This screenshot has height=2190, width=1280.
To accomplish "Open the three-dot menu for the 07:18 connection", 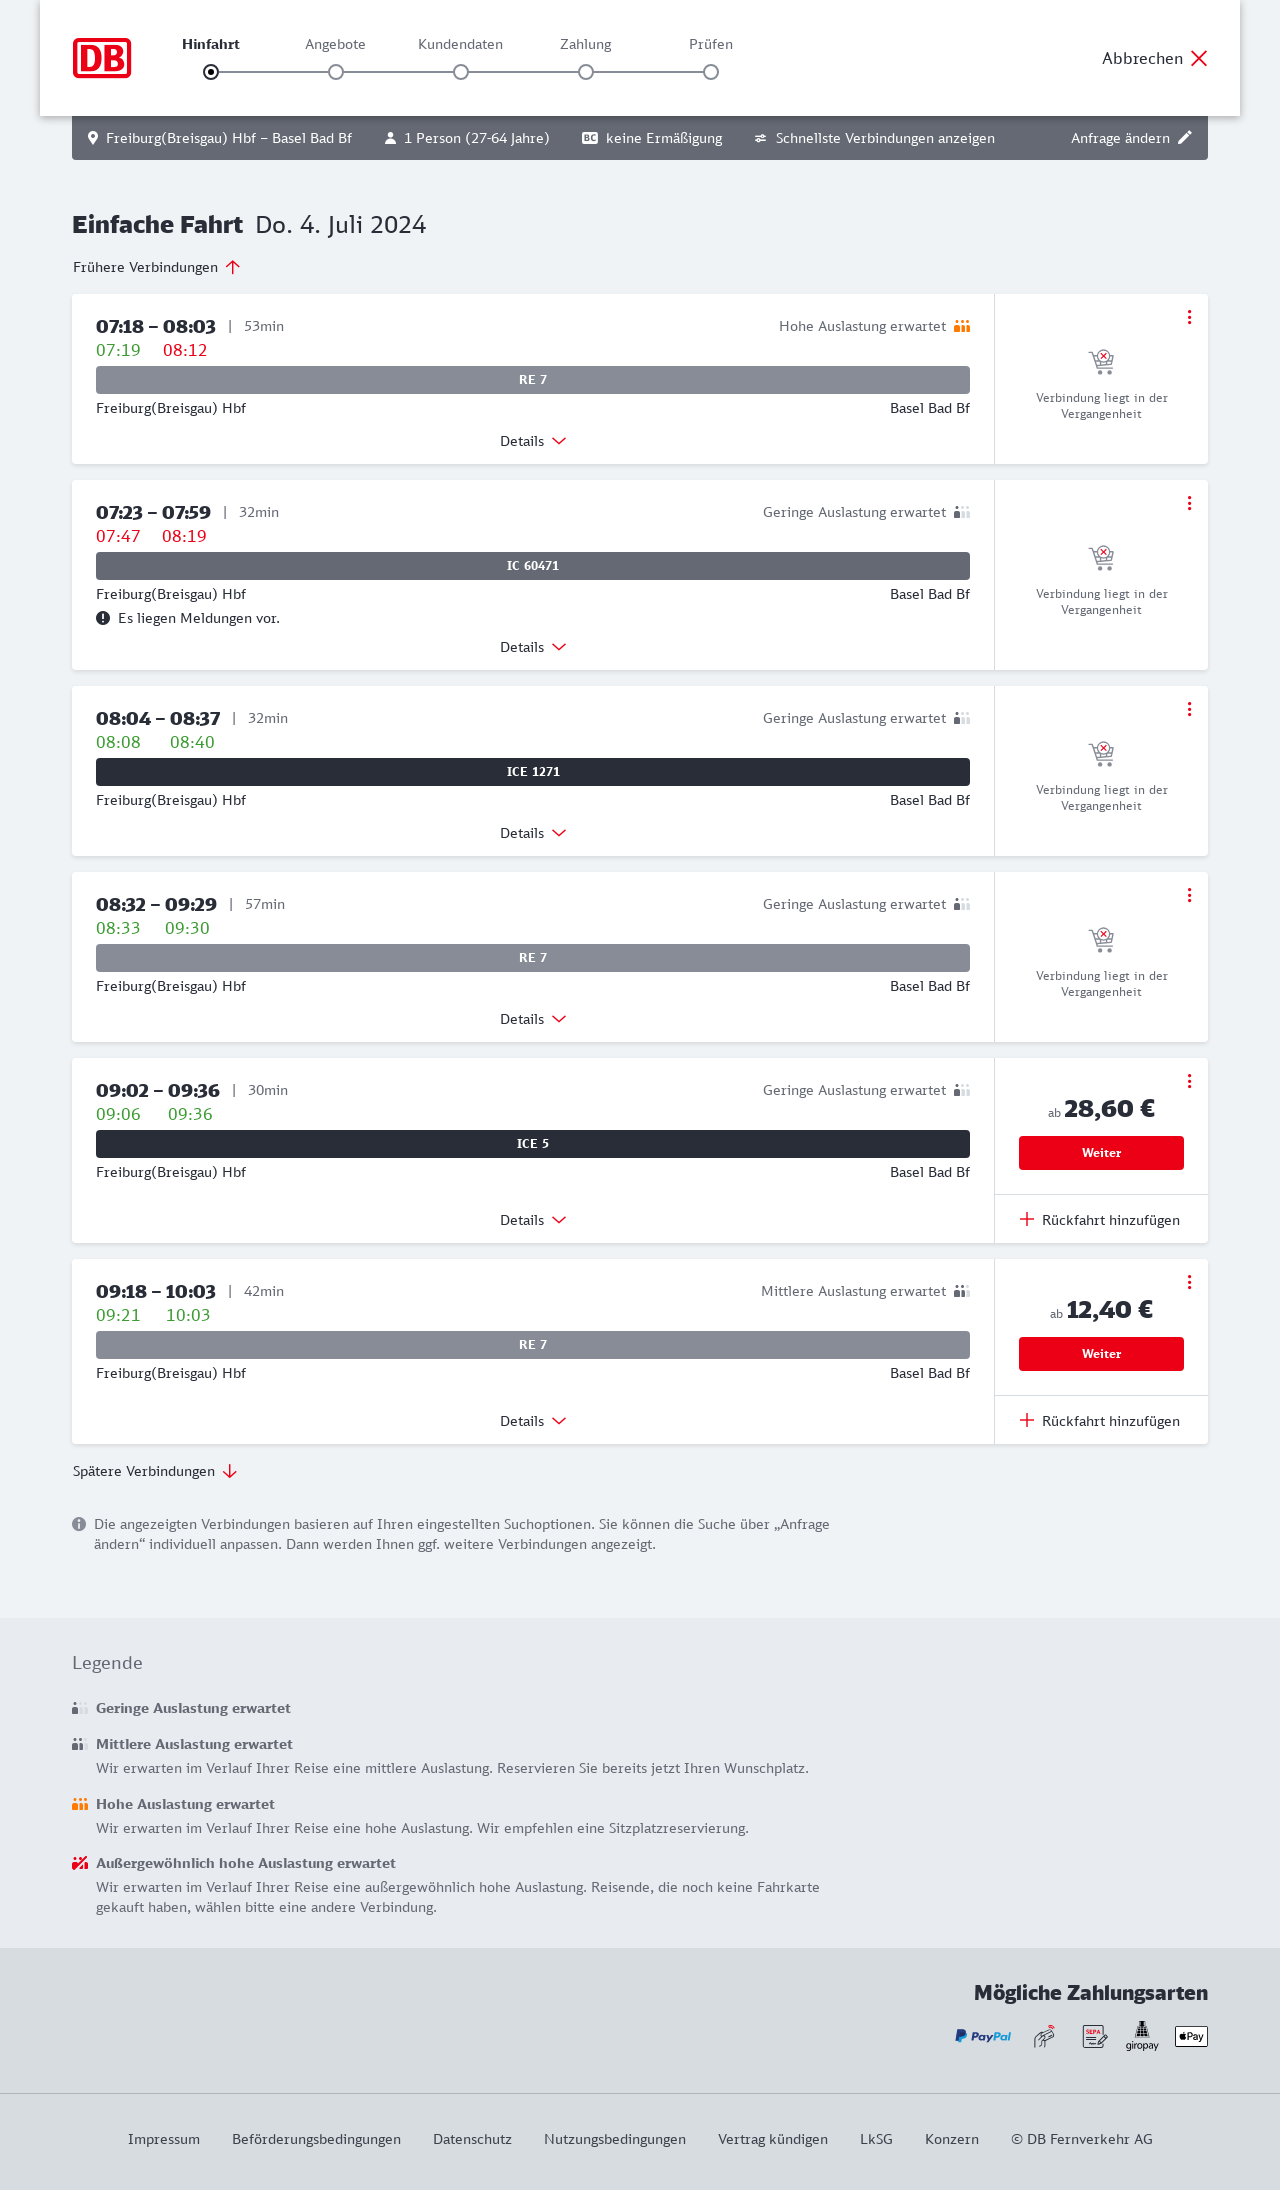I will (x=1189, y=317).
